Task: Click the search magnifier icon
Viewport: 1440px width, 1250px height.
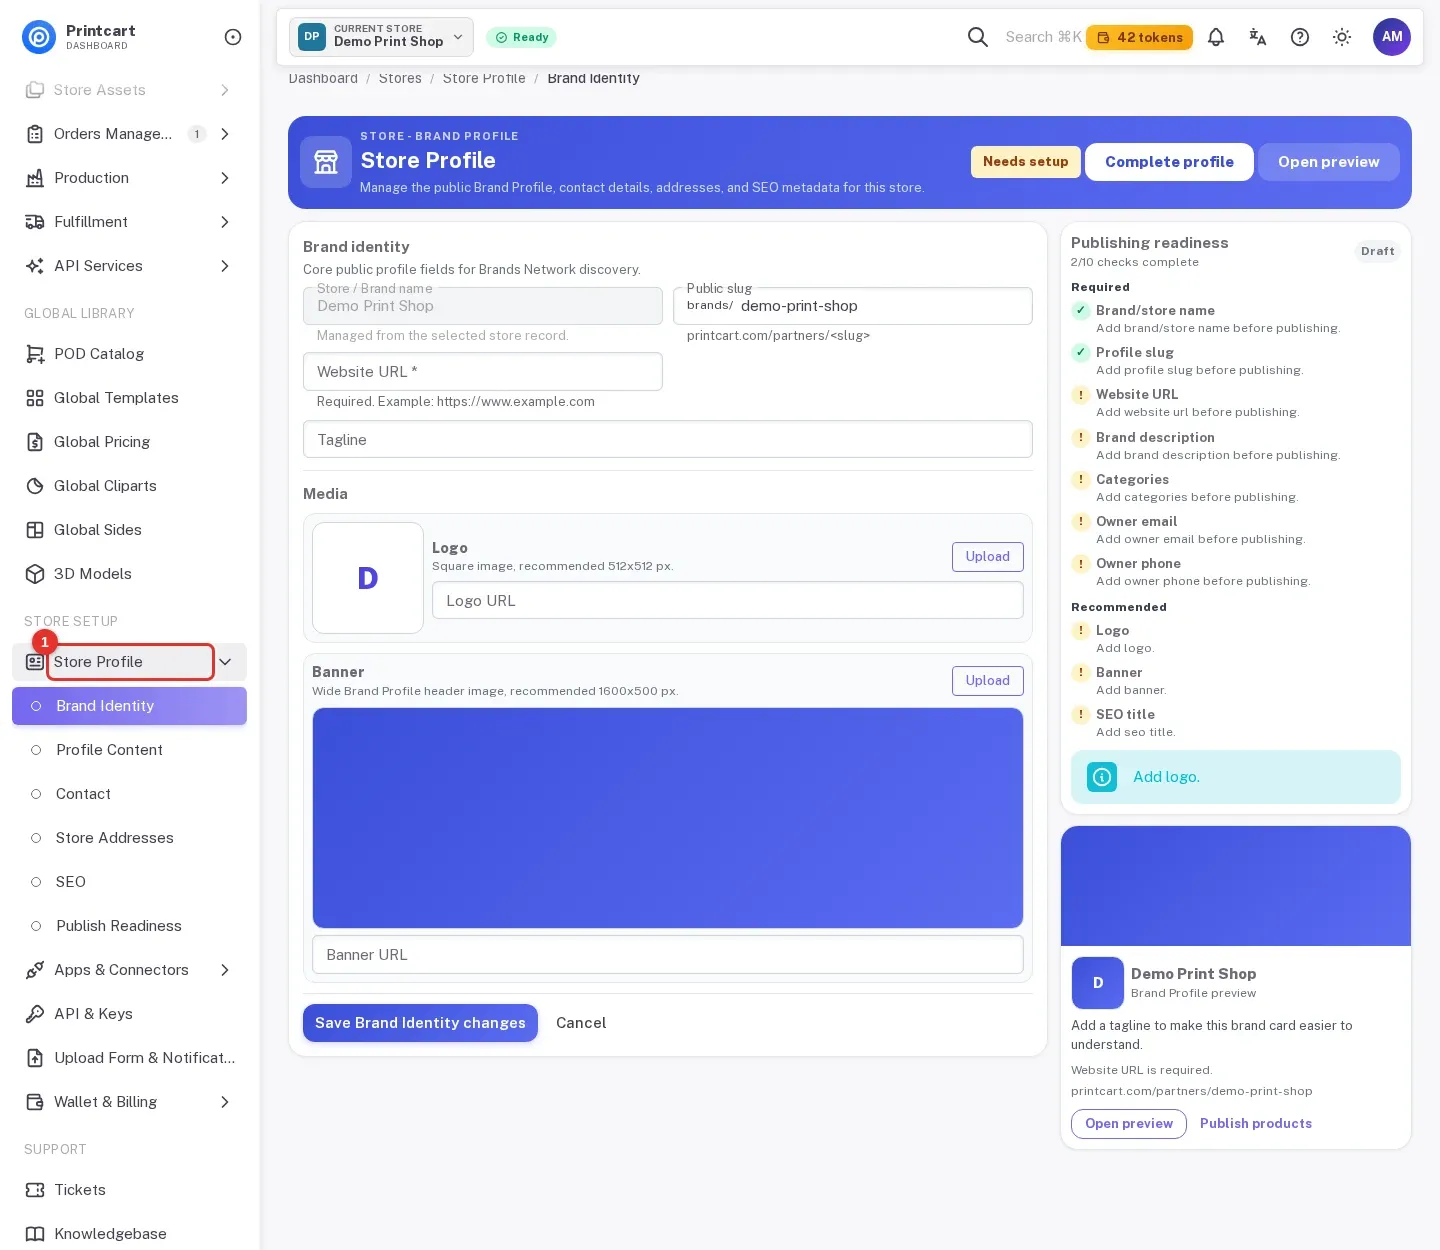Action: pyautogui.click(x=978, y=37)
